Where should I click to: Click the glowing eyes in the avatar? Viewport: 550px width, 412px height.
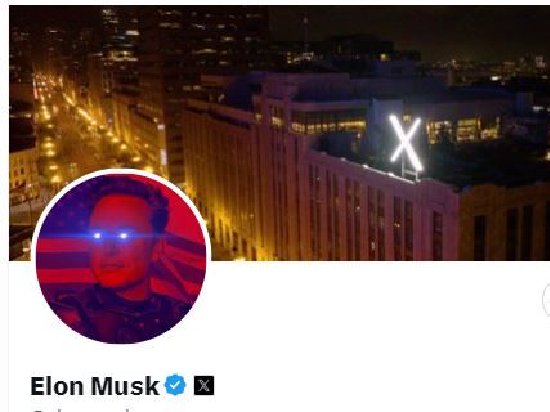point(110,236)
